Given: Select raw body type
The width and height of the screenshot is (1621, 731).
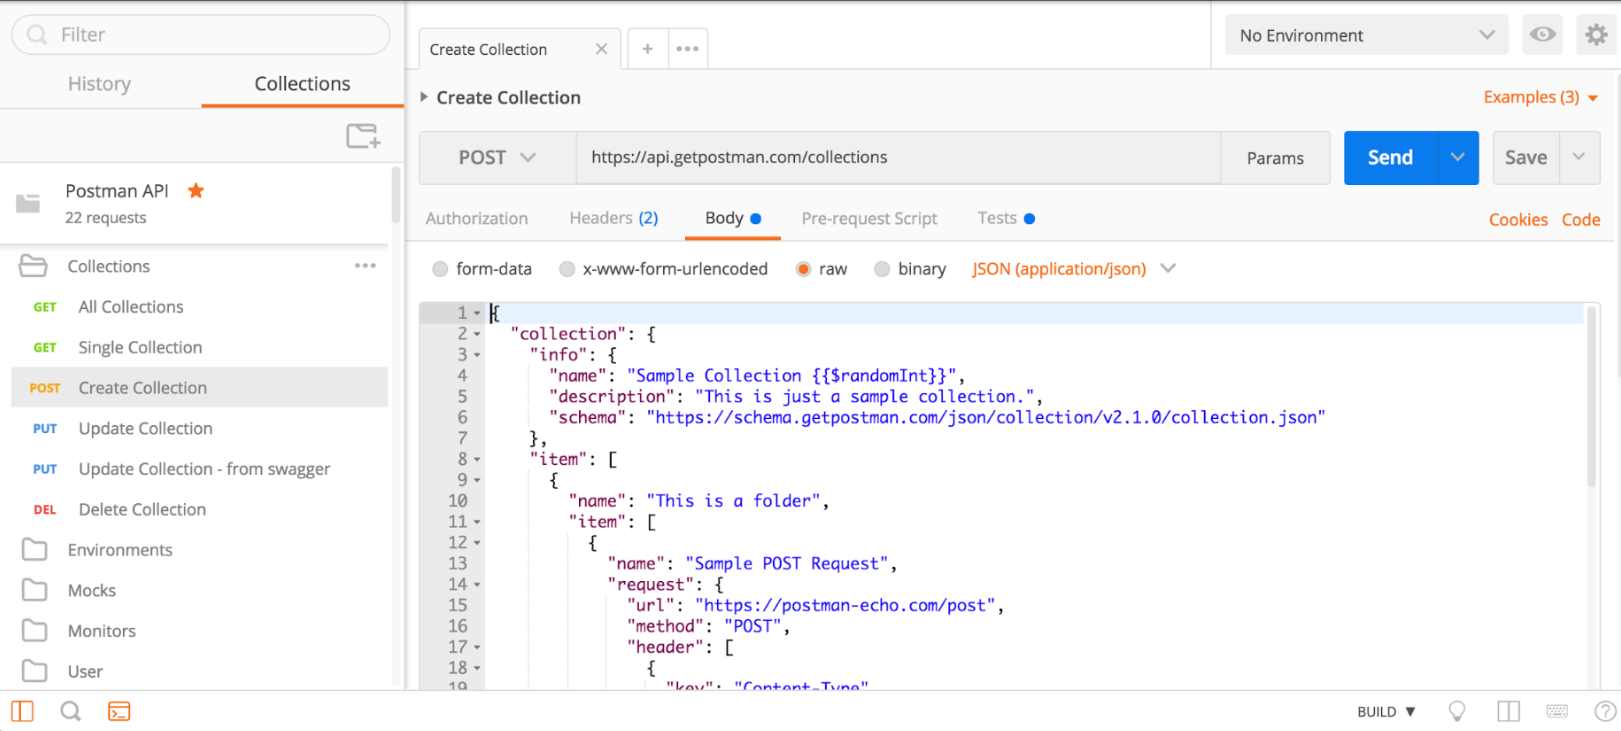Looking at the screenshot, I should pyautogui.click(x=803, y=269).
